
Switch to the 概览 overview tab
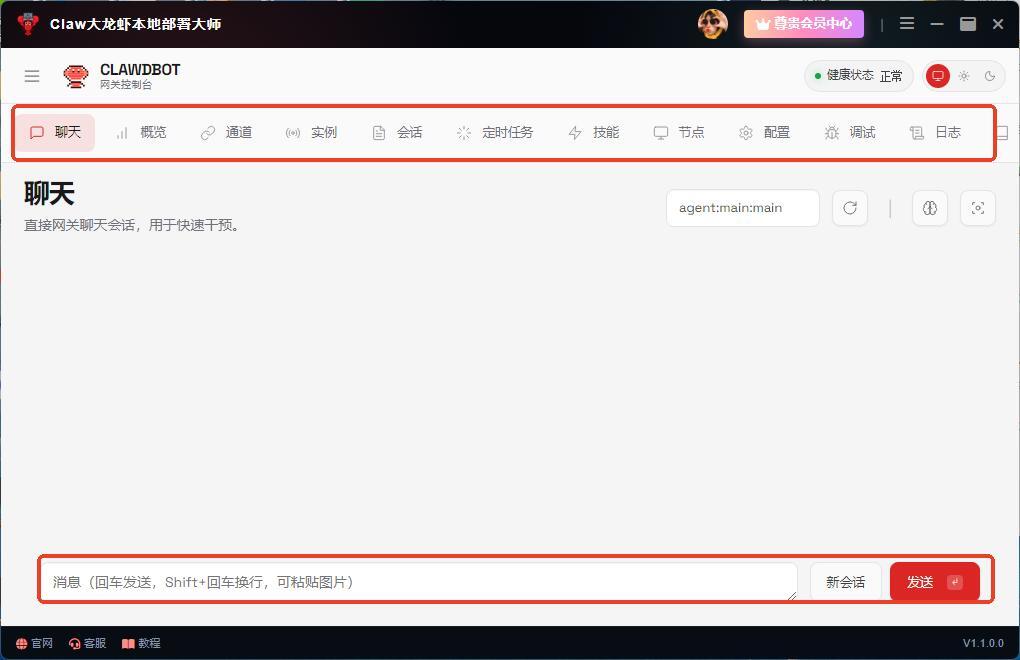tap(141, 133)
